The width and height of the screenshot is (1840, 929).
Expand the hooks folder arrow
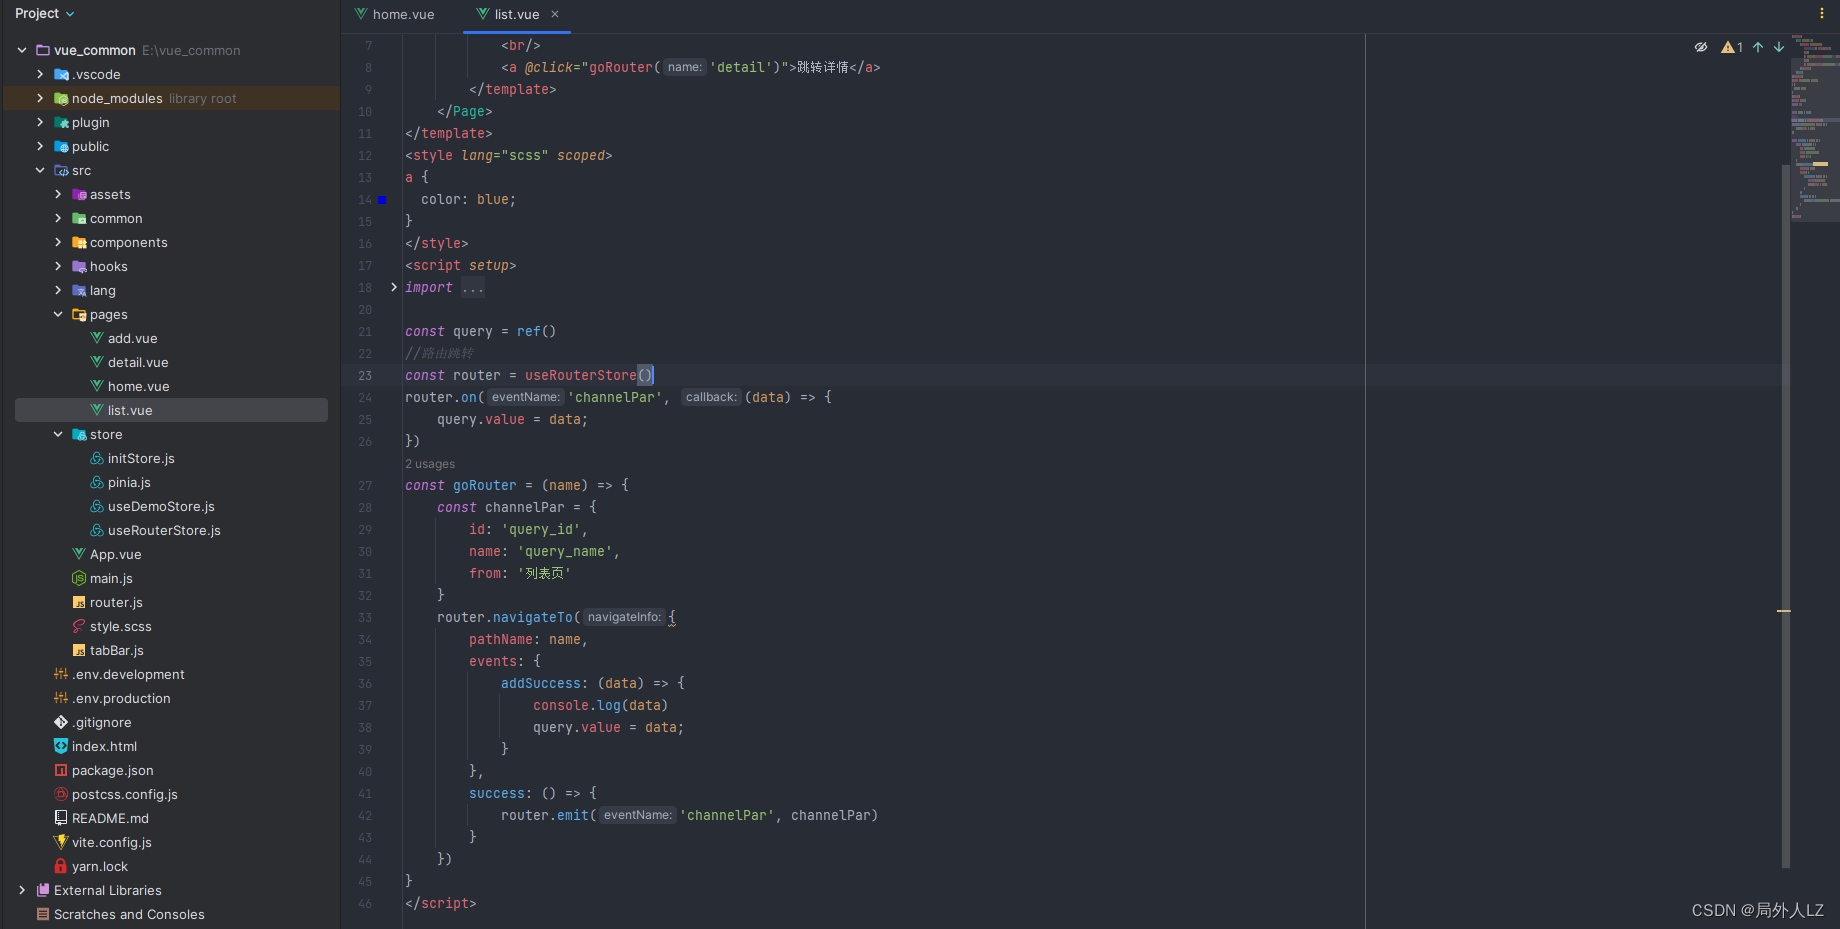click(x=58, y=266)
